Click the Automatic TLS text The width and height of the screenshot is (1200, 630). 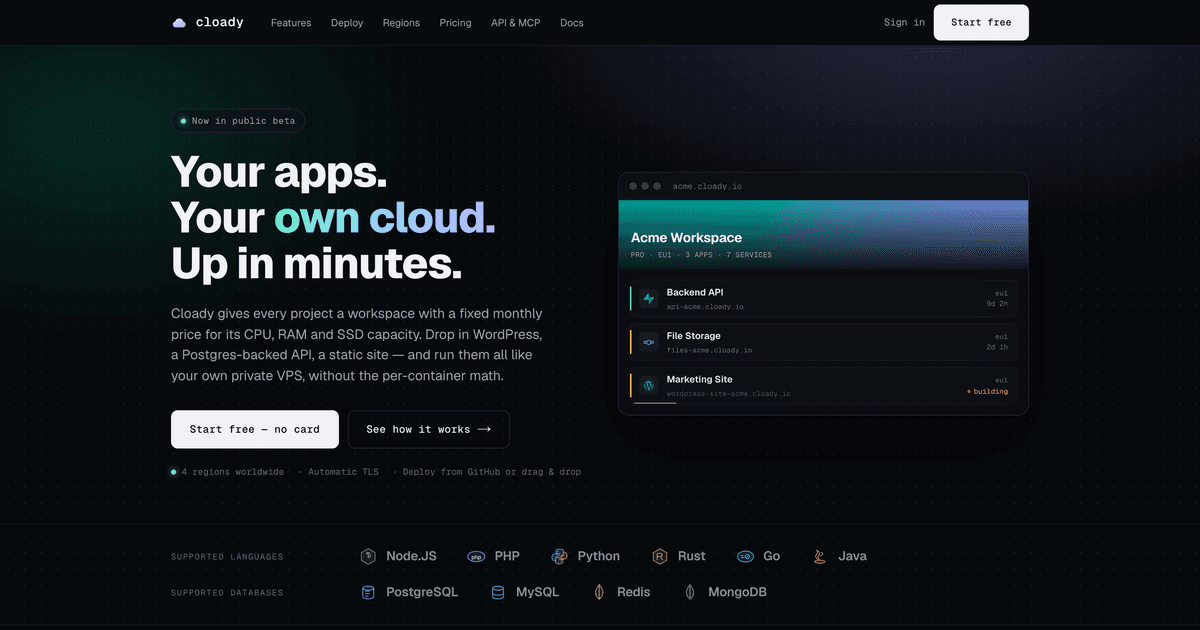(x=345, y=472)
